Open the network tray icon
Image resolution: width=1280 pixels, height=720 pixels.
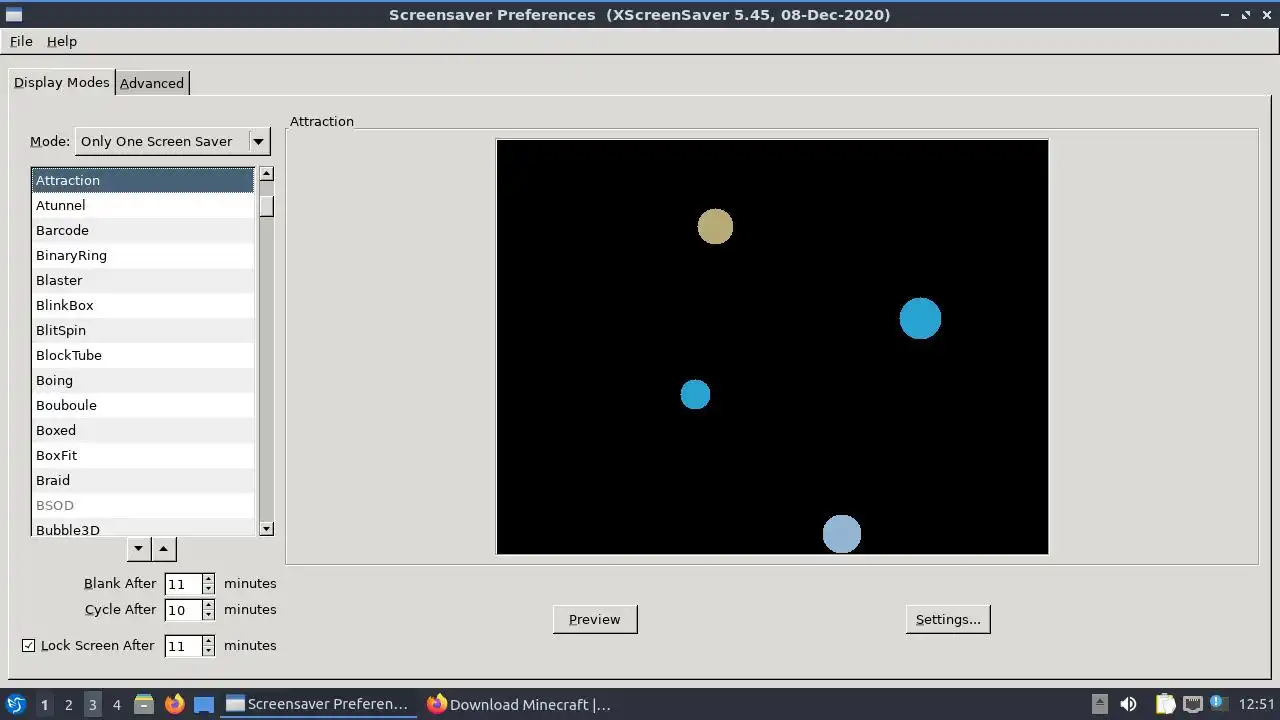click(1192, 704)
